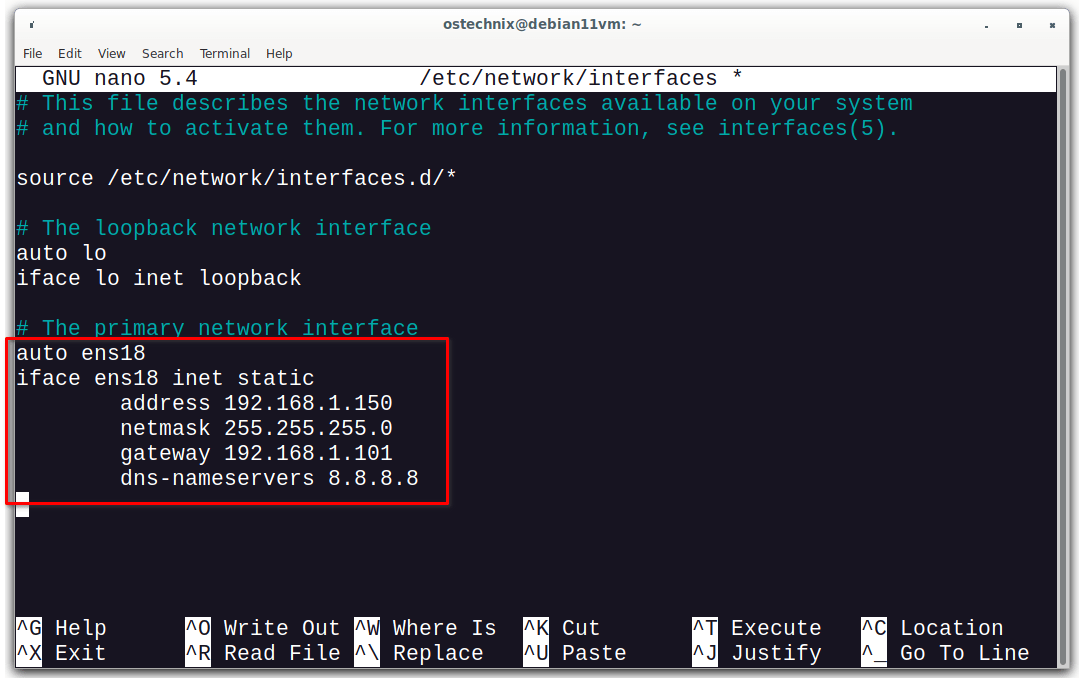
Task: Click the 'auto ens18' line
Action: 81,353
